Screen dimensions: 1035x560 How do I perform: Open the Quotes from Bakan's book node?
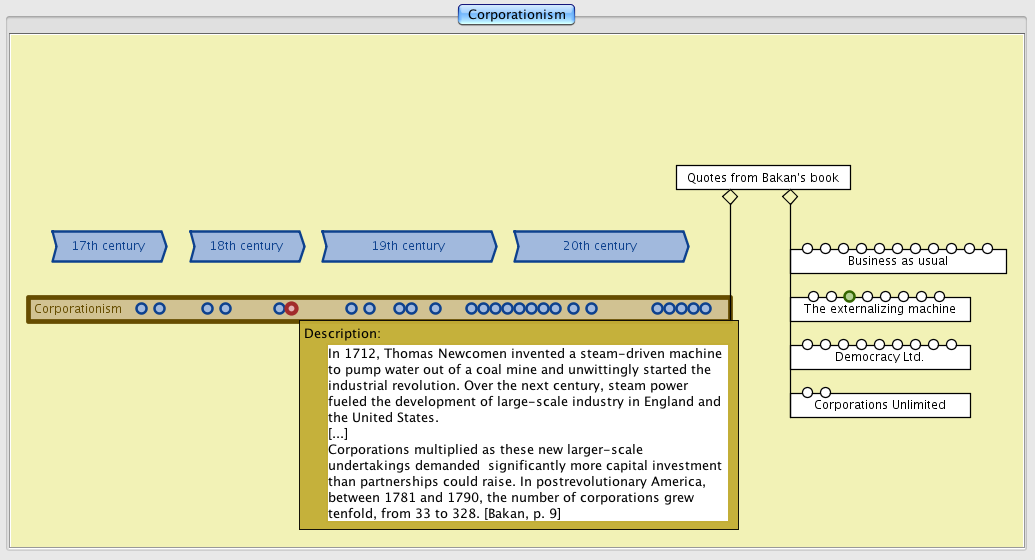click(x=763, y=178)
